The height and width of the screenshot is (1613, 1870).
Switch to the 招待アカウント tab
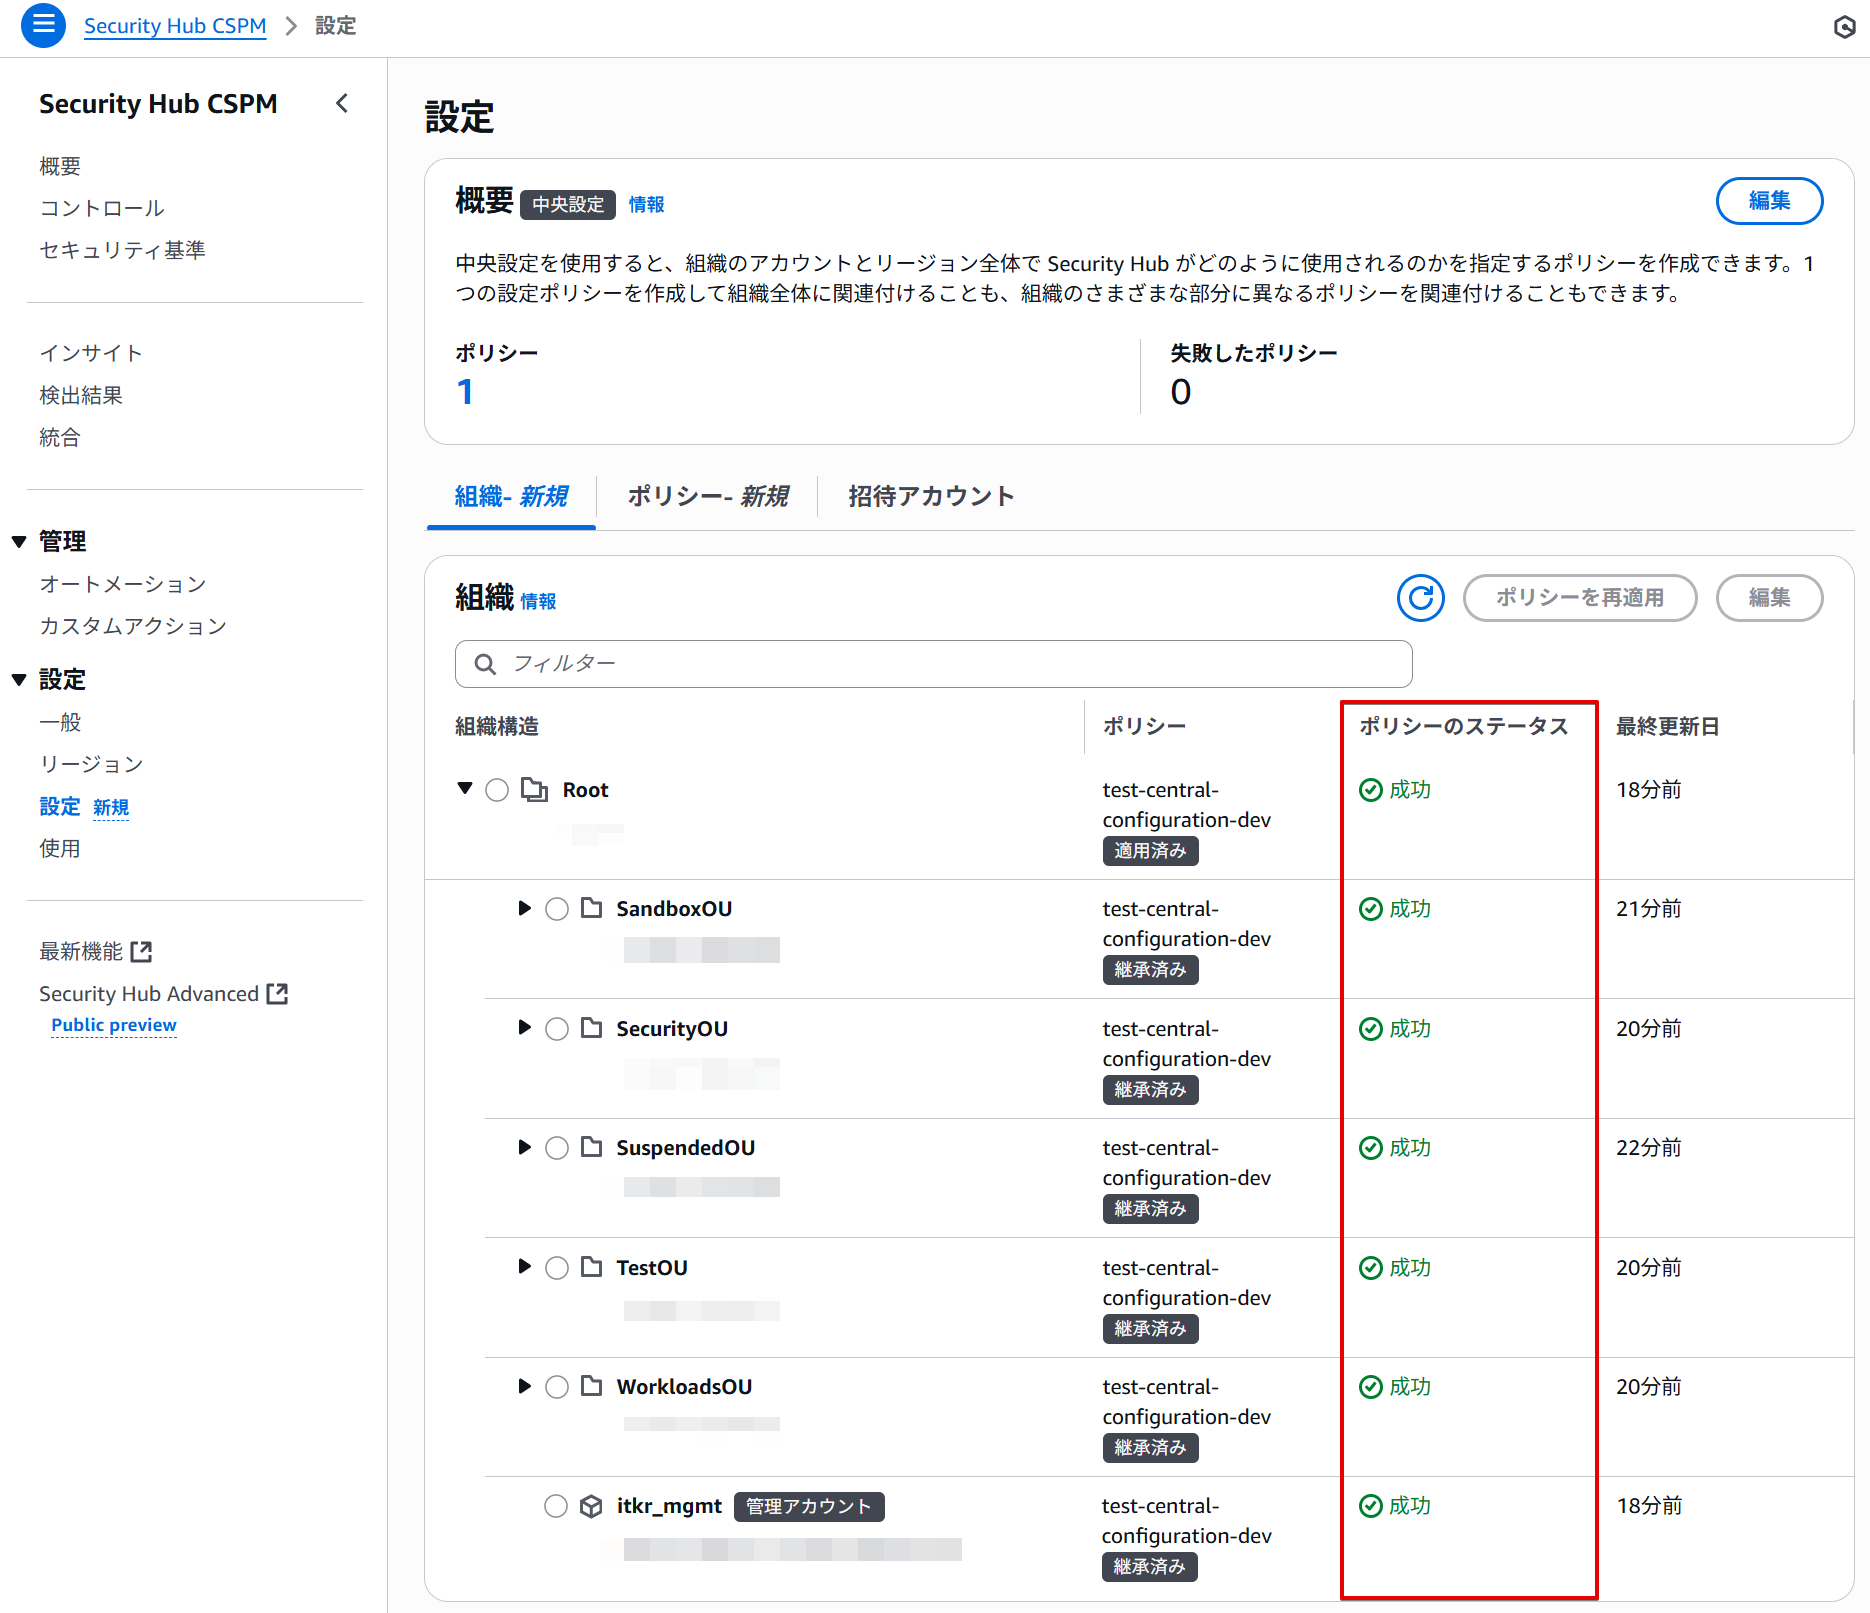[x=931, y=496]
